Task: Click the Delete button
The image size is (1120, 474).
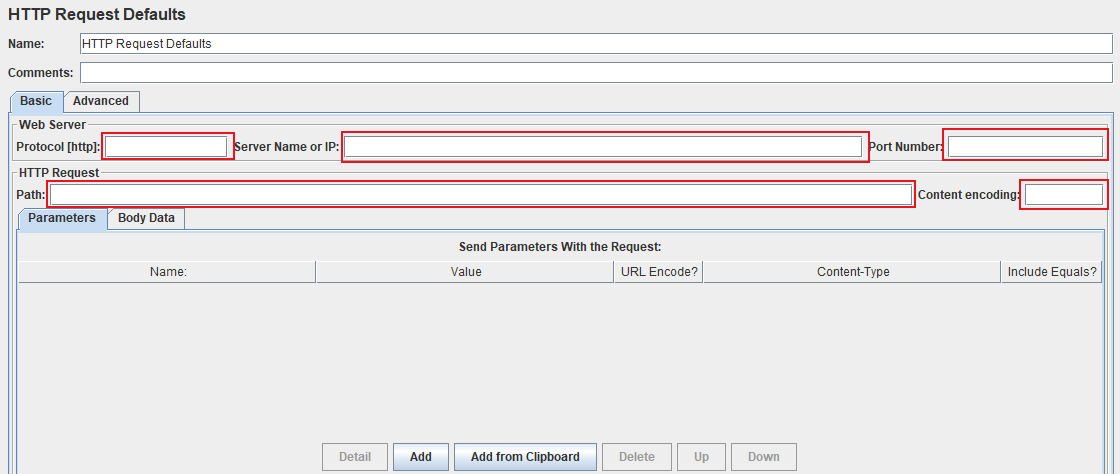Action: (x=636, y=457)
